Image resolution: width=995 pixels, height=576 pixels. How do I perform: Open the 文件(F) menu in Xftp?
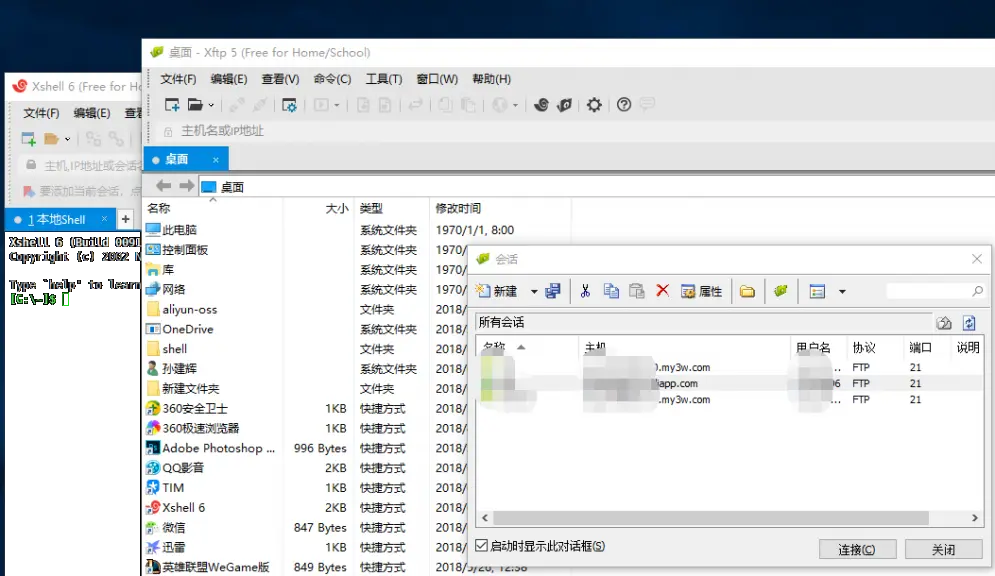(178, 79)
